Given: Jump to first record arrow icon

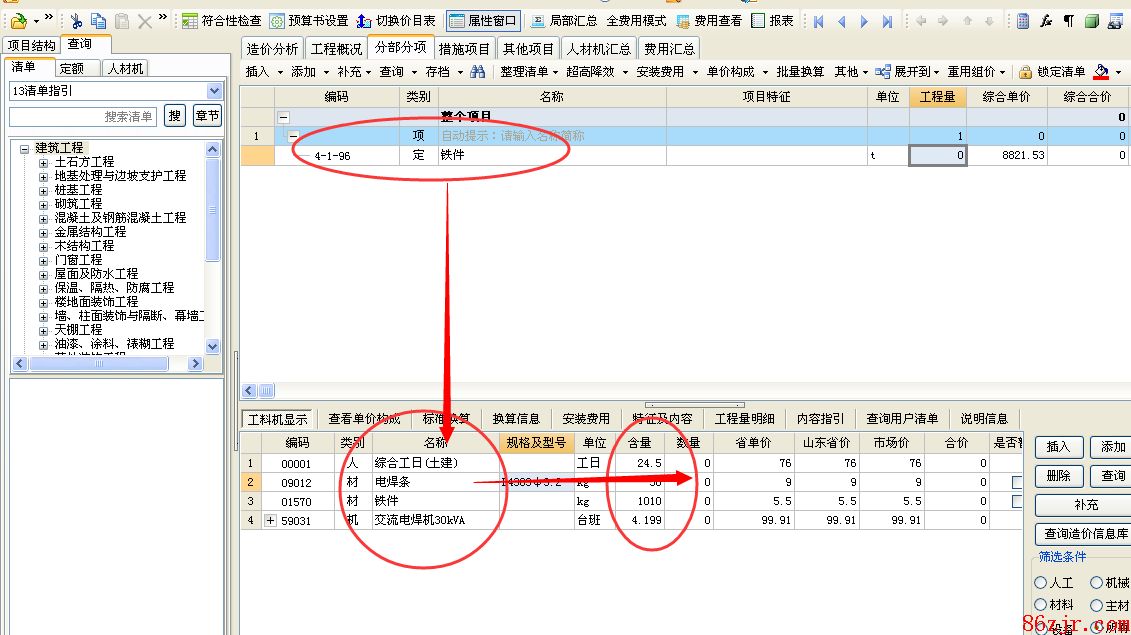Looking at the screenshot, I should pos(819,20).
